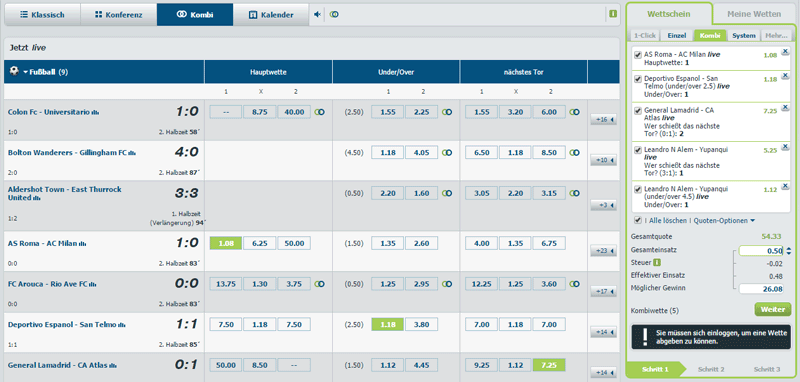Viewport: 800px width, 382px height.
Task: Uncheck the Deportivo Espanol - San Telmo bet
Action: [637, 79]
